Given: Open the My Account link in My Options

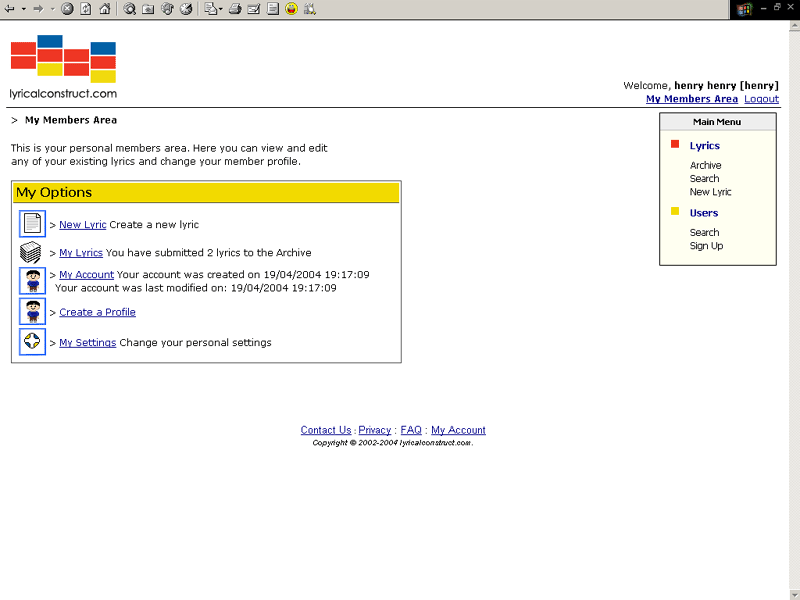Looking at the screenshot, I should (86, 274).
